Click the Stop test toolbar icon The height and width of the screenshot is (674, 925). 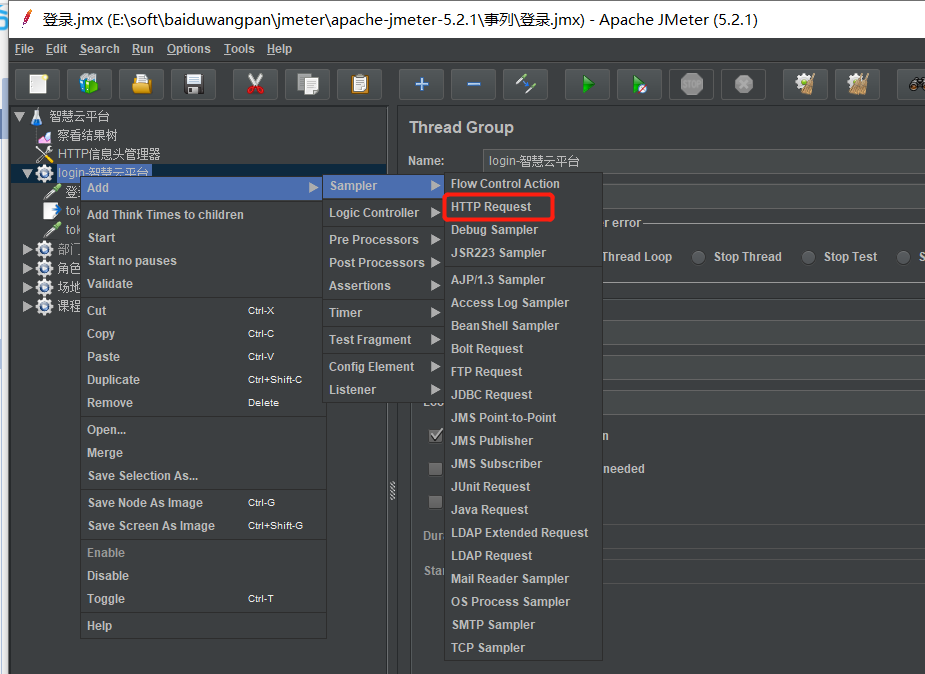click(691, 84)
